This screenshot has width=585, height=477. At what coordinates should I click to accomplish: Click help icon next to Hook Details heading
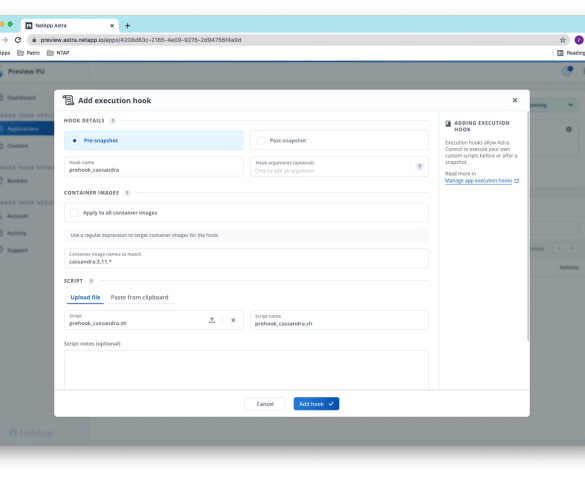(113, 120)
